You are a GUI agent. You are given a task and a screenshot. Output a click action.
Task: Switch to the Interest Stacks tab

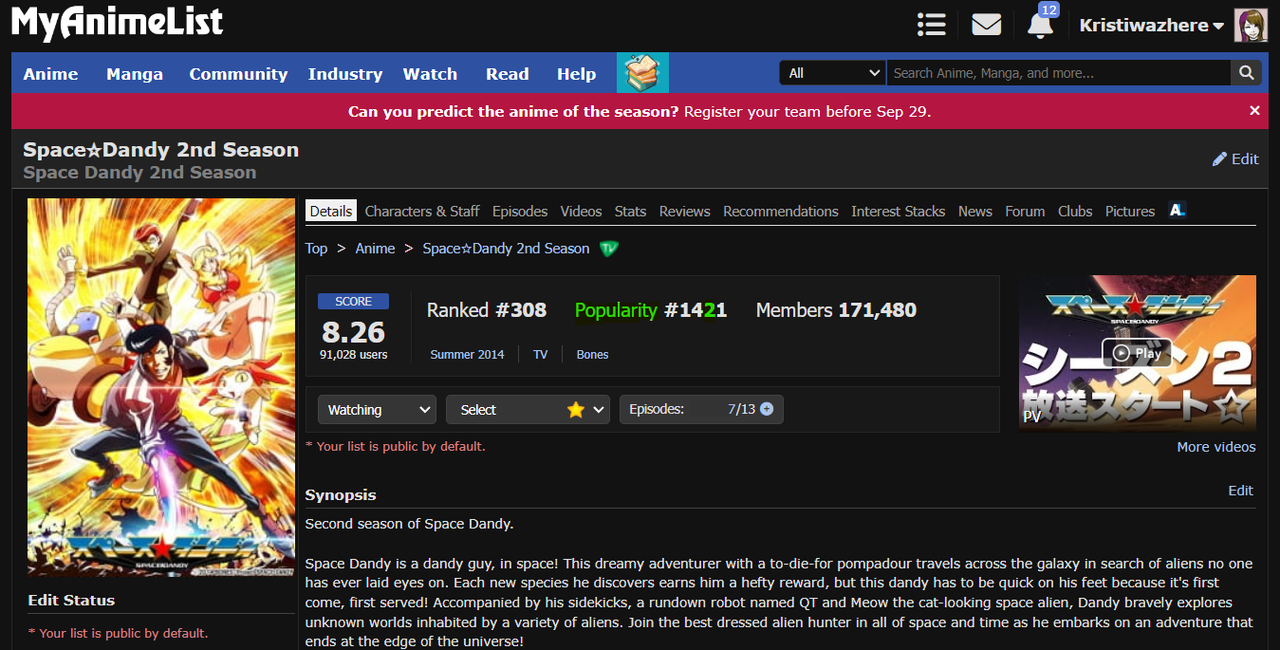[898, 211]
